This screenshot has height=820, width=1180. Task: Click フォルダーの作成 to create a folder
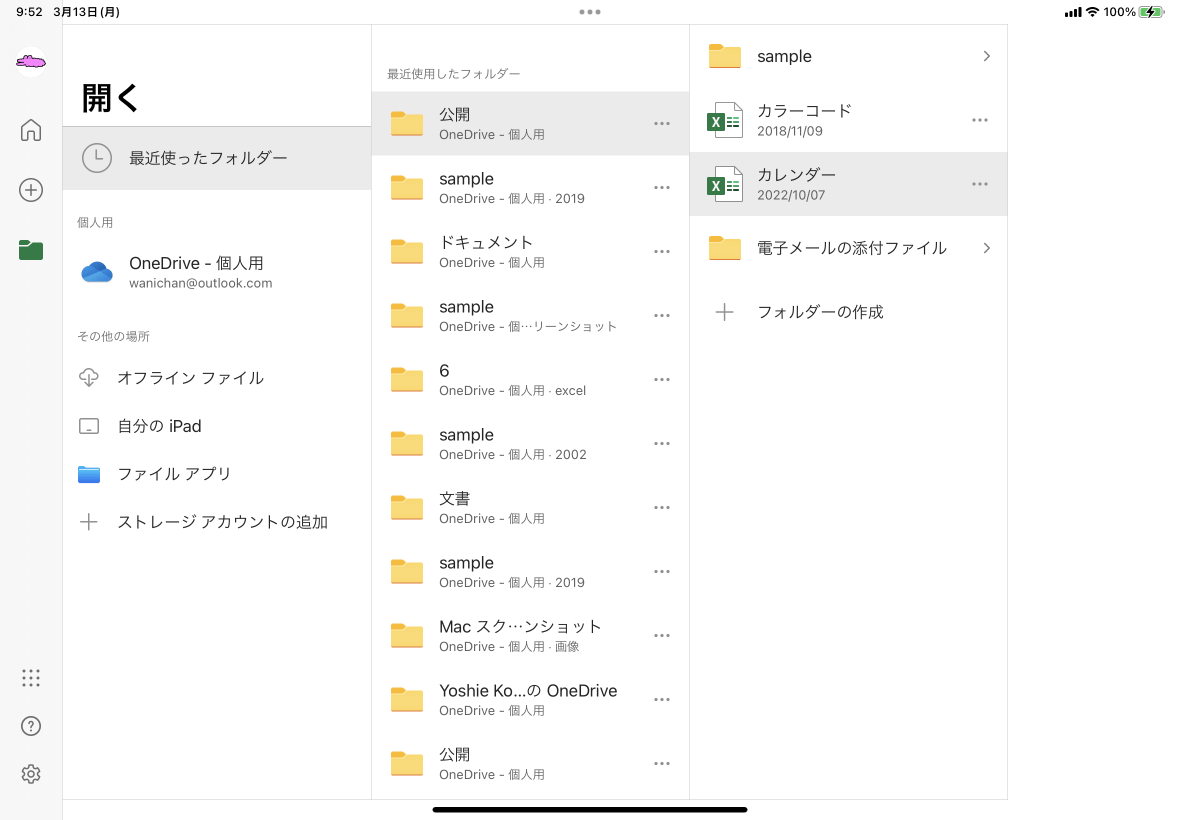coord(820,312)
